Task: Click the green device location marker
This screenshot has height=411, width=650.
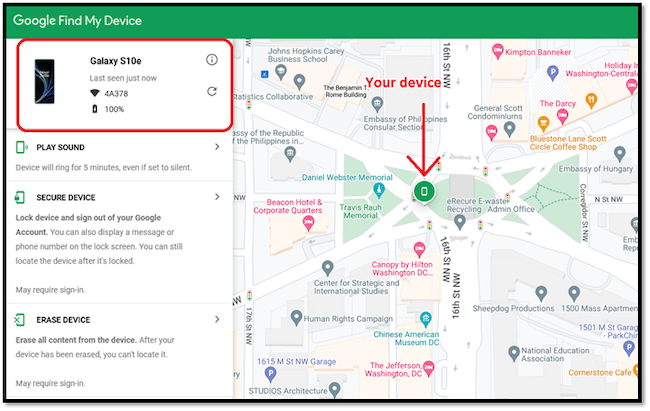Action: tap(424, 191)
